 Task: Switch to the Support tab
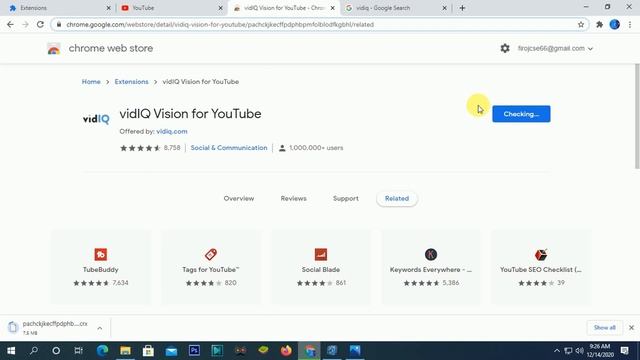point(346,198)
